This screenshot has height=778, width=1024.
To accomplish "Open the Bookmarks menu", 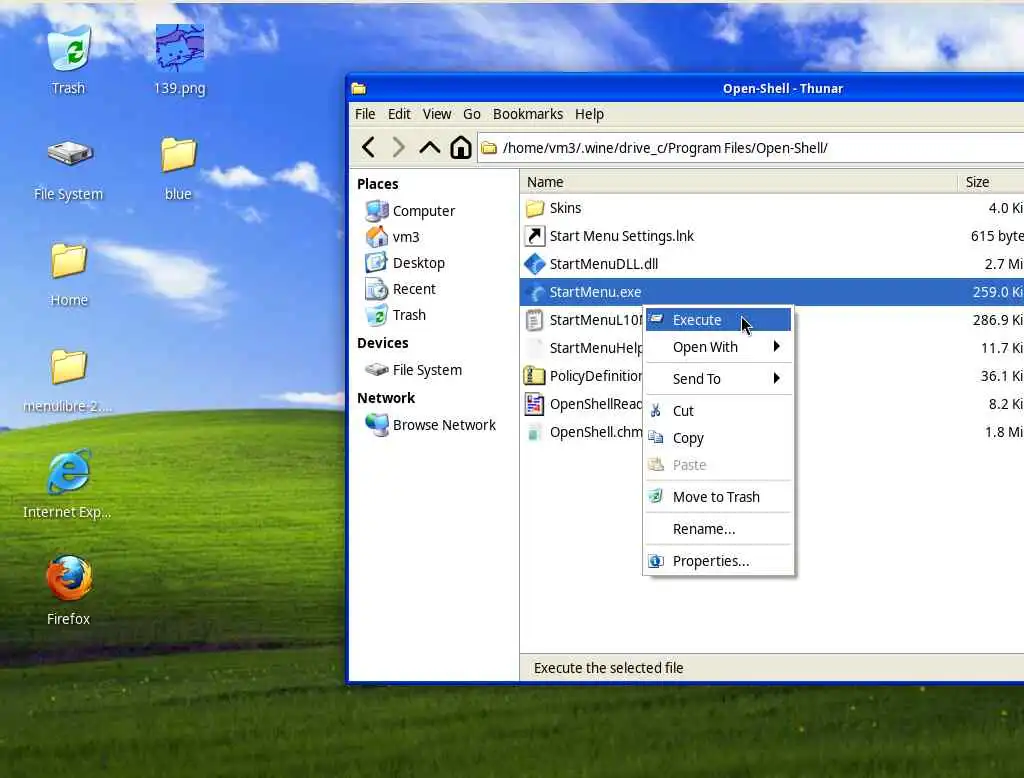I will [528, 114].
